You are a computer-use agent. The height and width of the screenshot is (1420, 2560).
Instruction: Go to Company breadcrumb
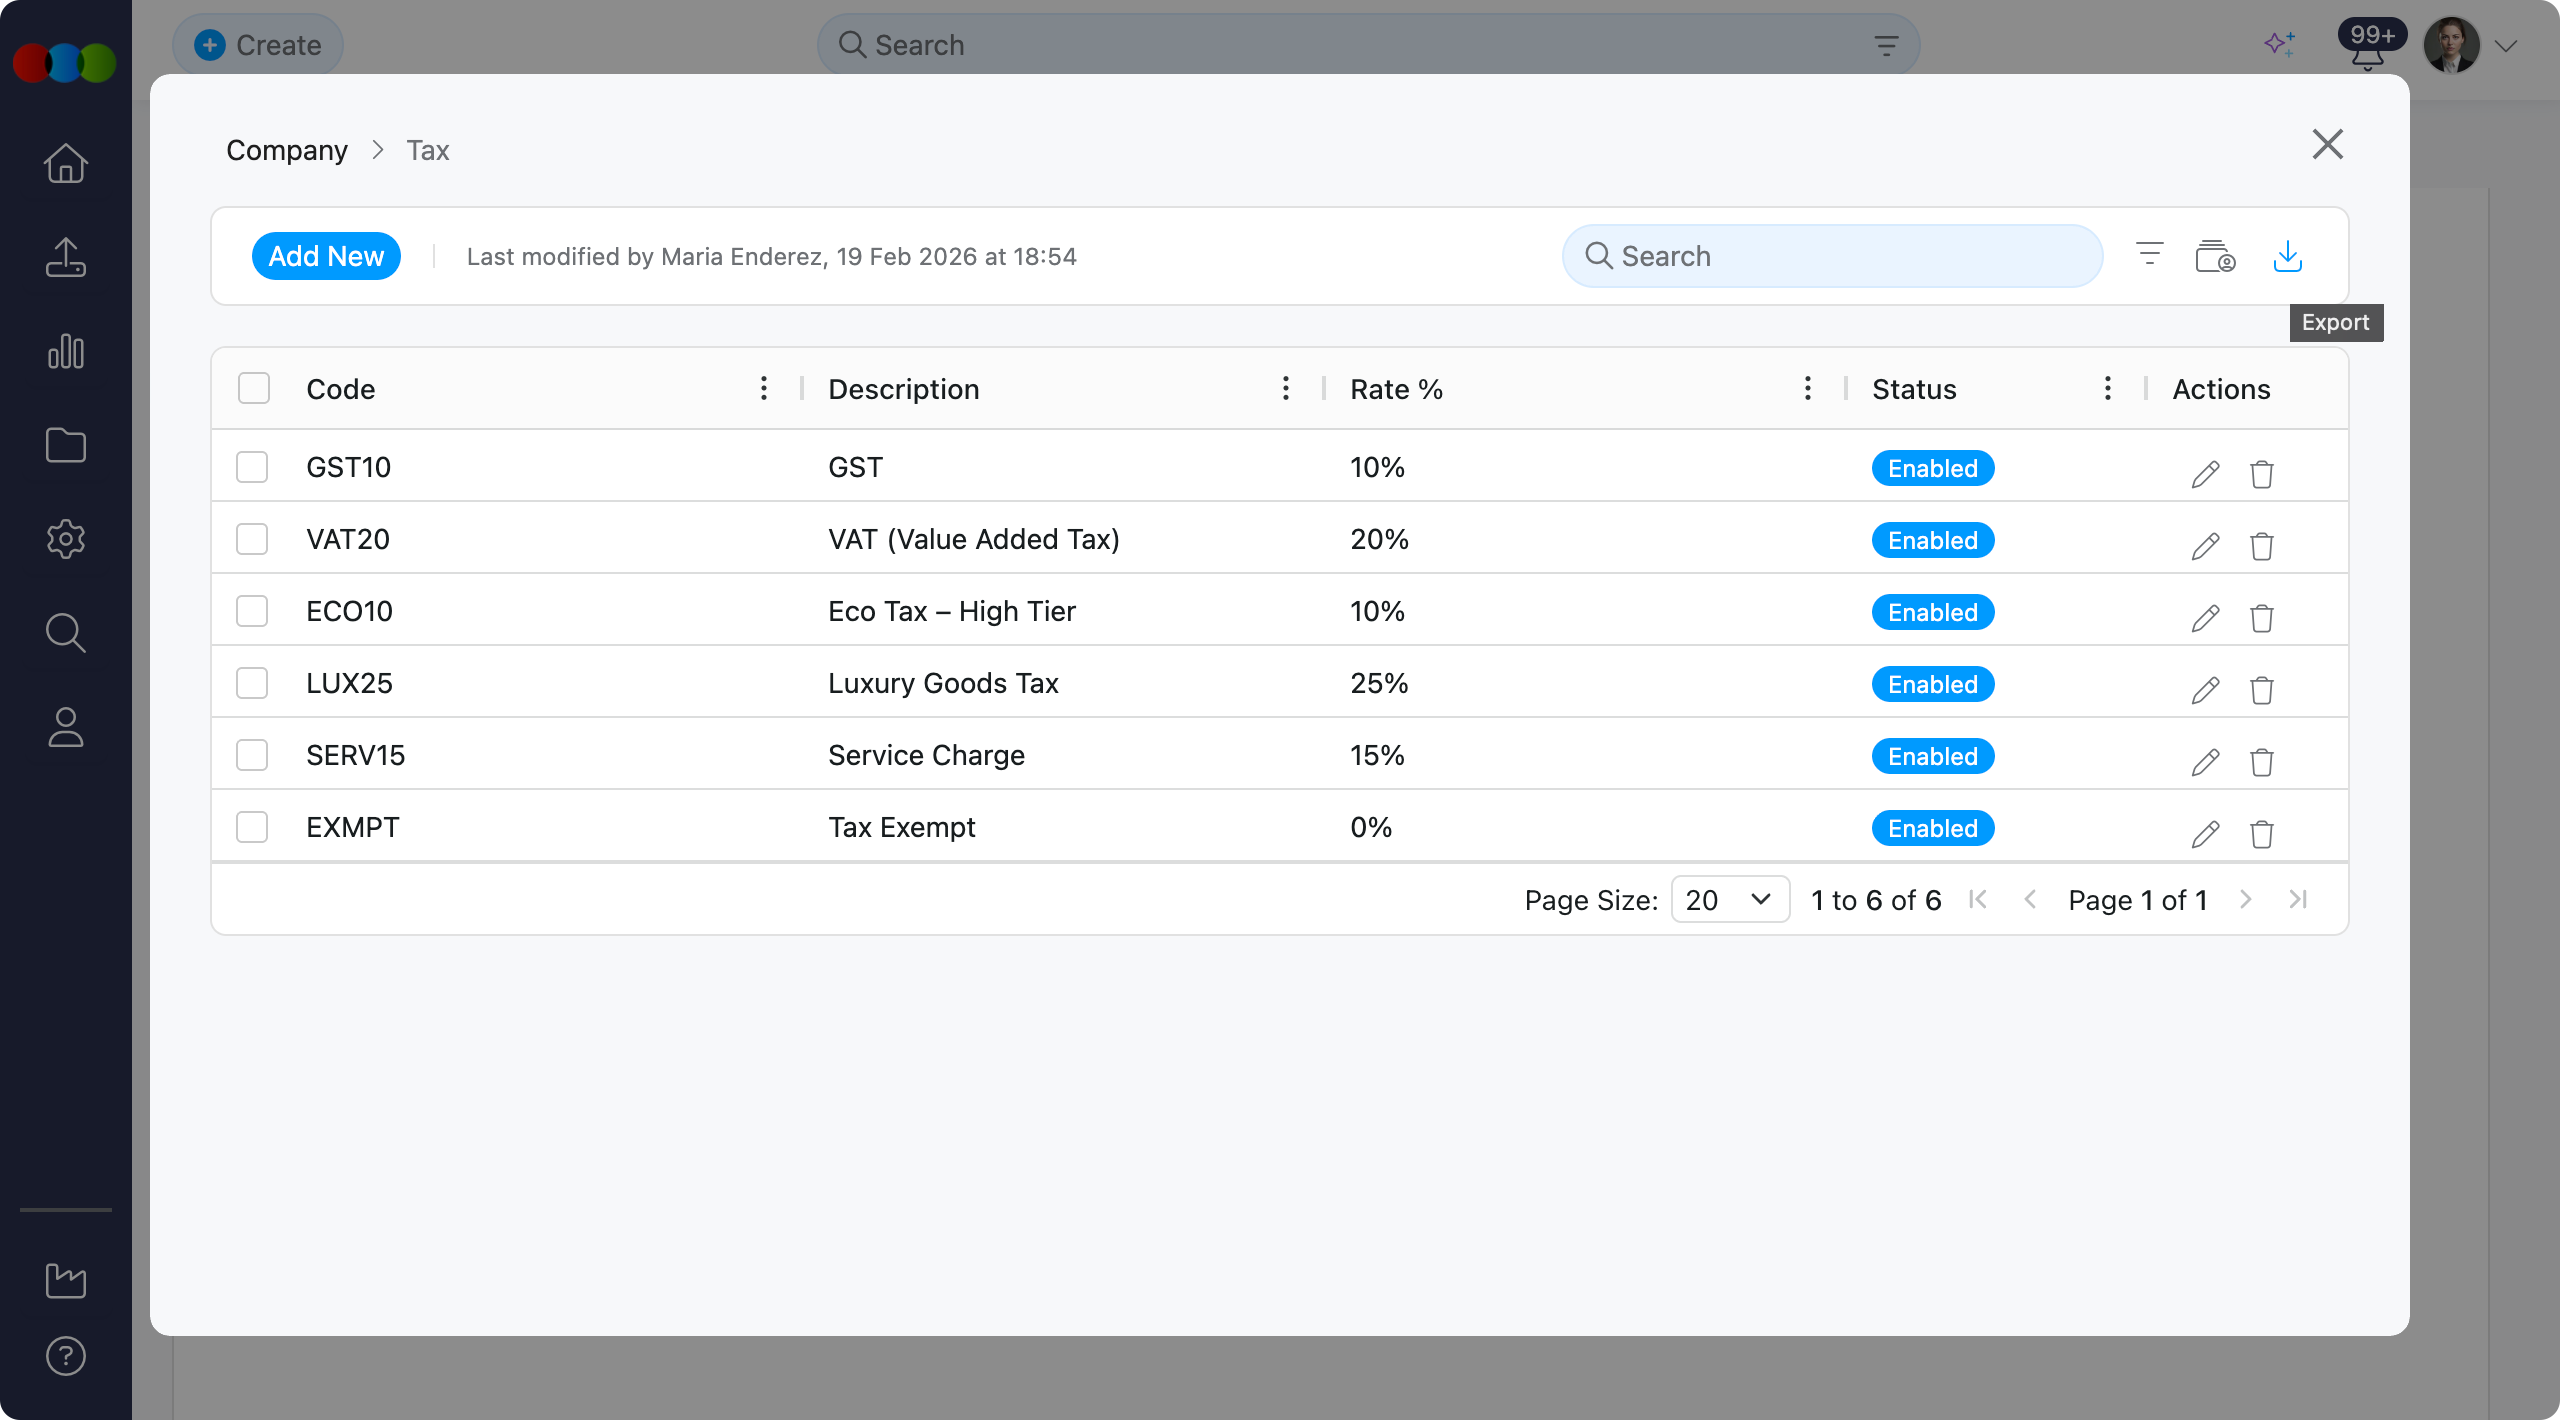[287, 150]
